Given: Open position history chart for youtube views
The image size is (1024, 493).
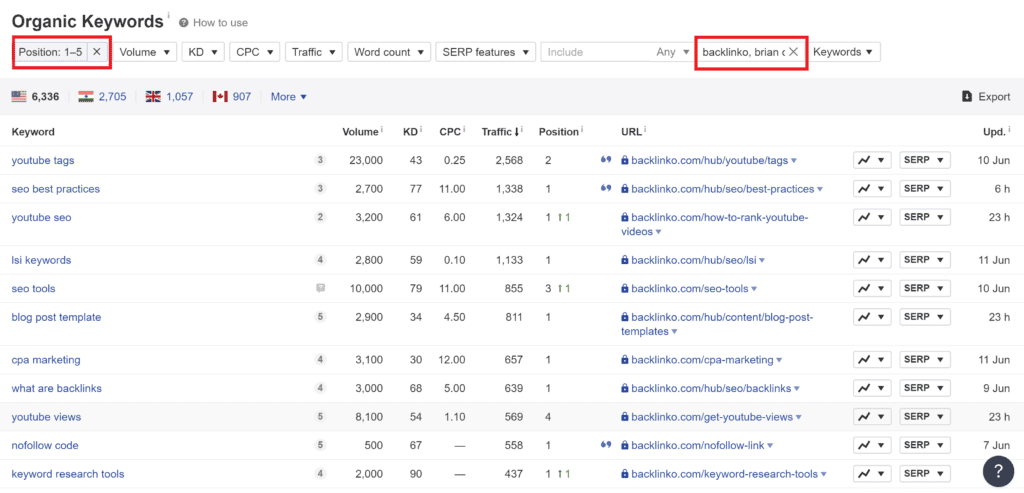Looking at the screenshot, I should (872, 417).
